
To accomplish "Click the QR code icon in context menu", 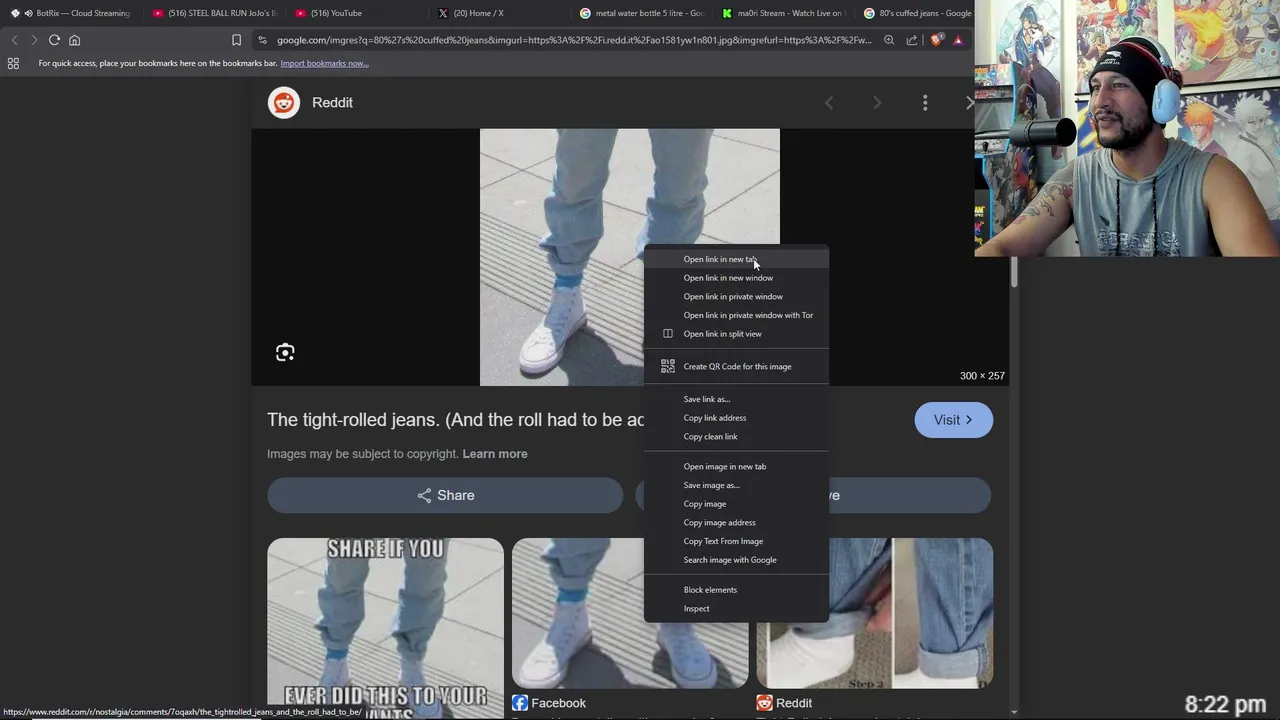I will coord(668,366).
